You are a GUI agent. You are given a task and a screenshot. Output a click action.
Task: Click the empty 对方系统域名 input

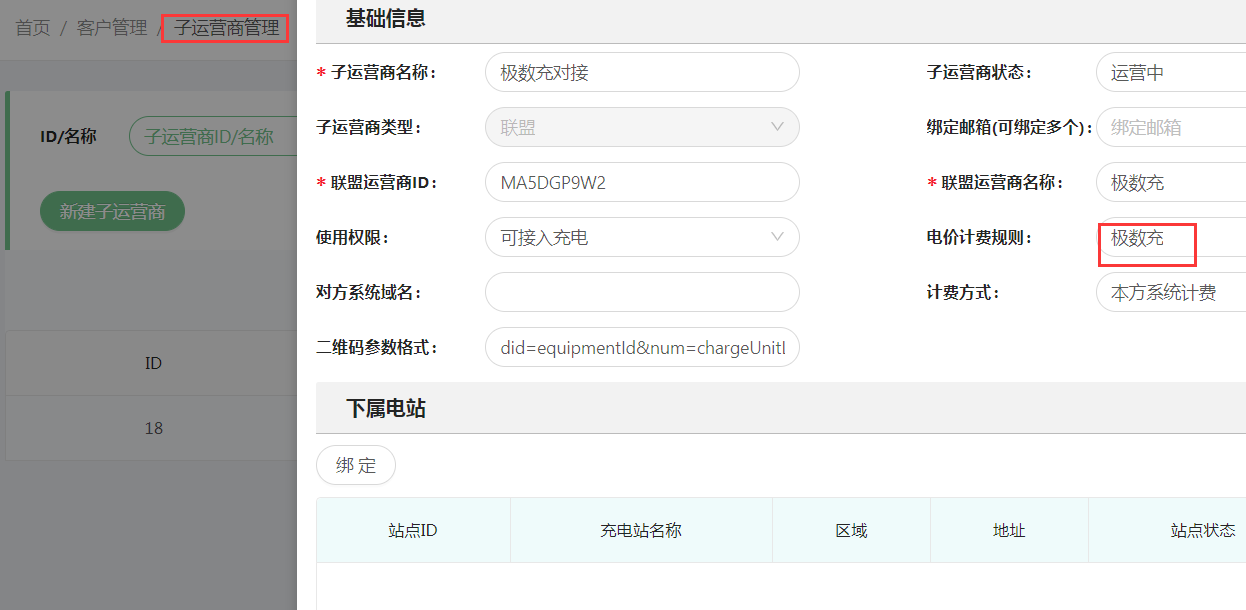[x=642, y=292]
